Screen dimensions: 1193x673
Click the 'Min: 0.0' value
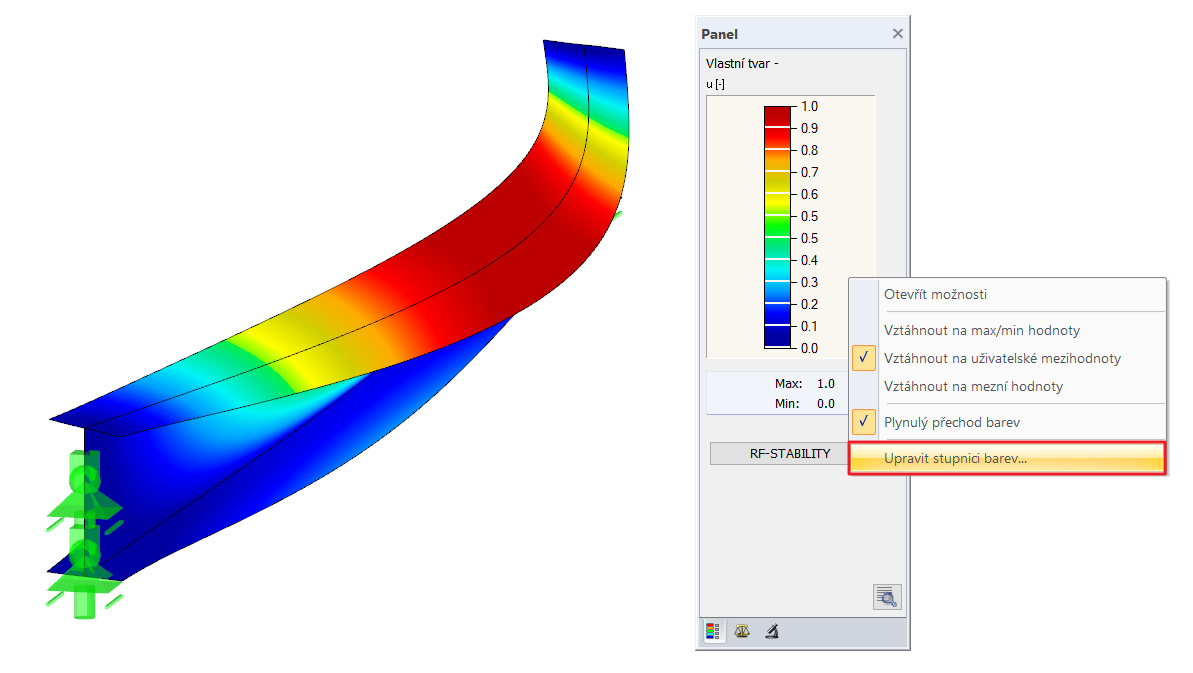[826, 404]
